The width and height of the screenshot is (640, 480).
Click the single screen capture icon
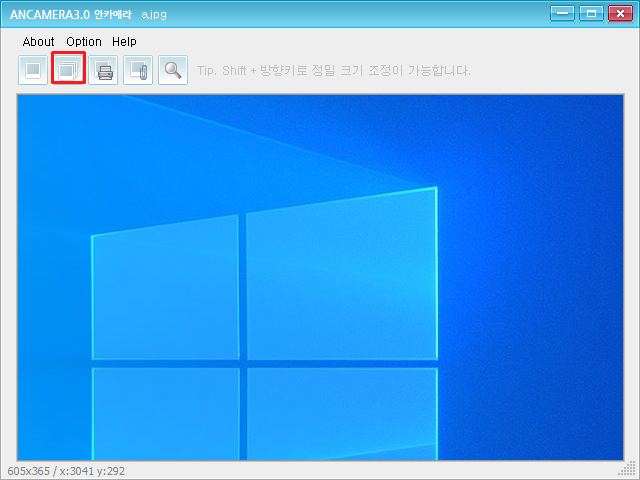[x=33, y=70]
